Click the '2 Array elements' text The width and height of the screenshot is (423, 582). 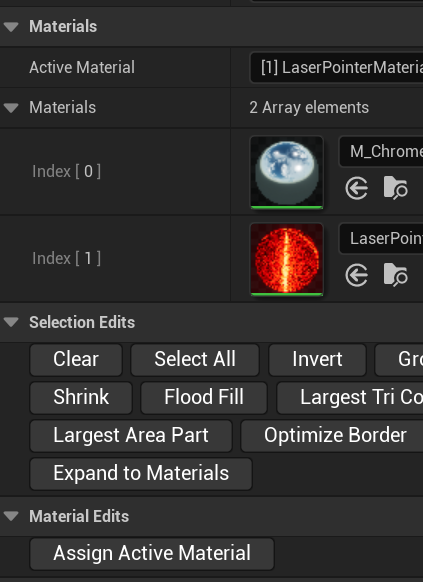(309, 108)
